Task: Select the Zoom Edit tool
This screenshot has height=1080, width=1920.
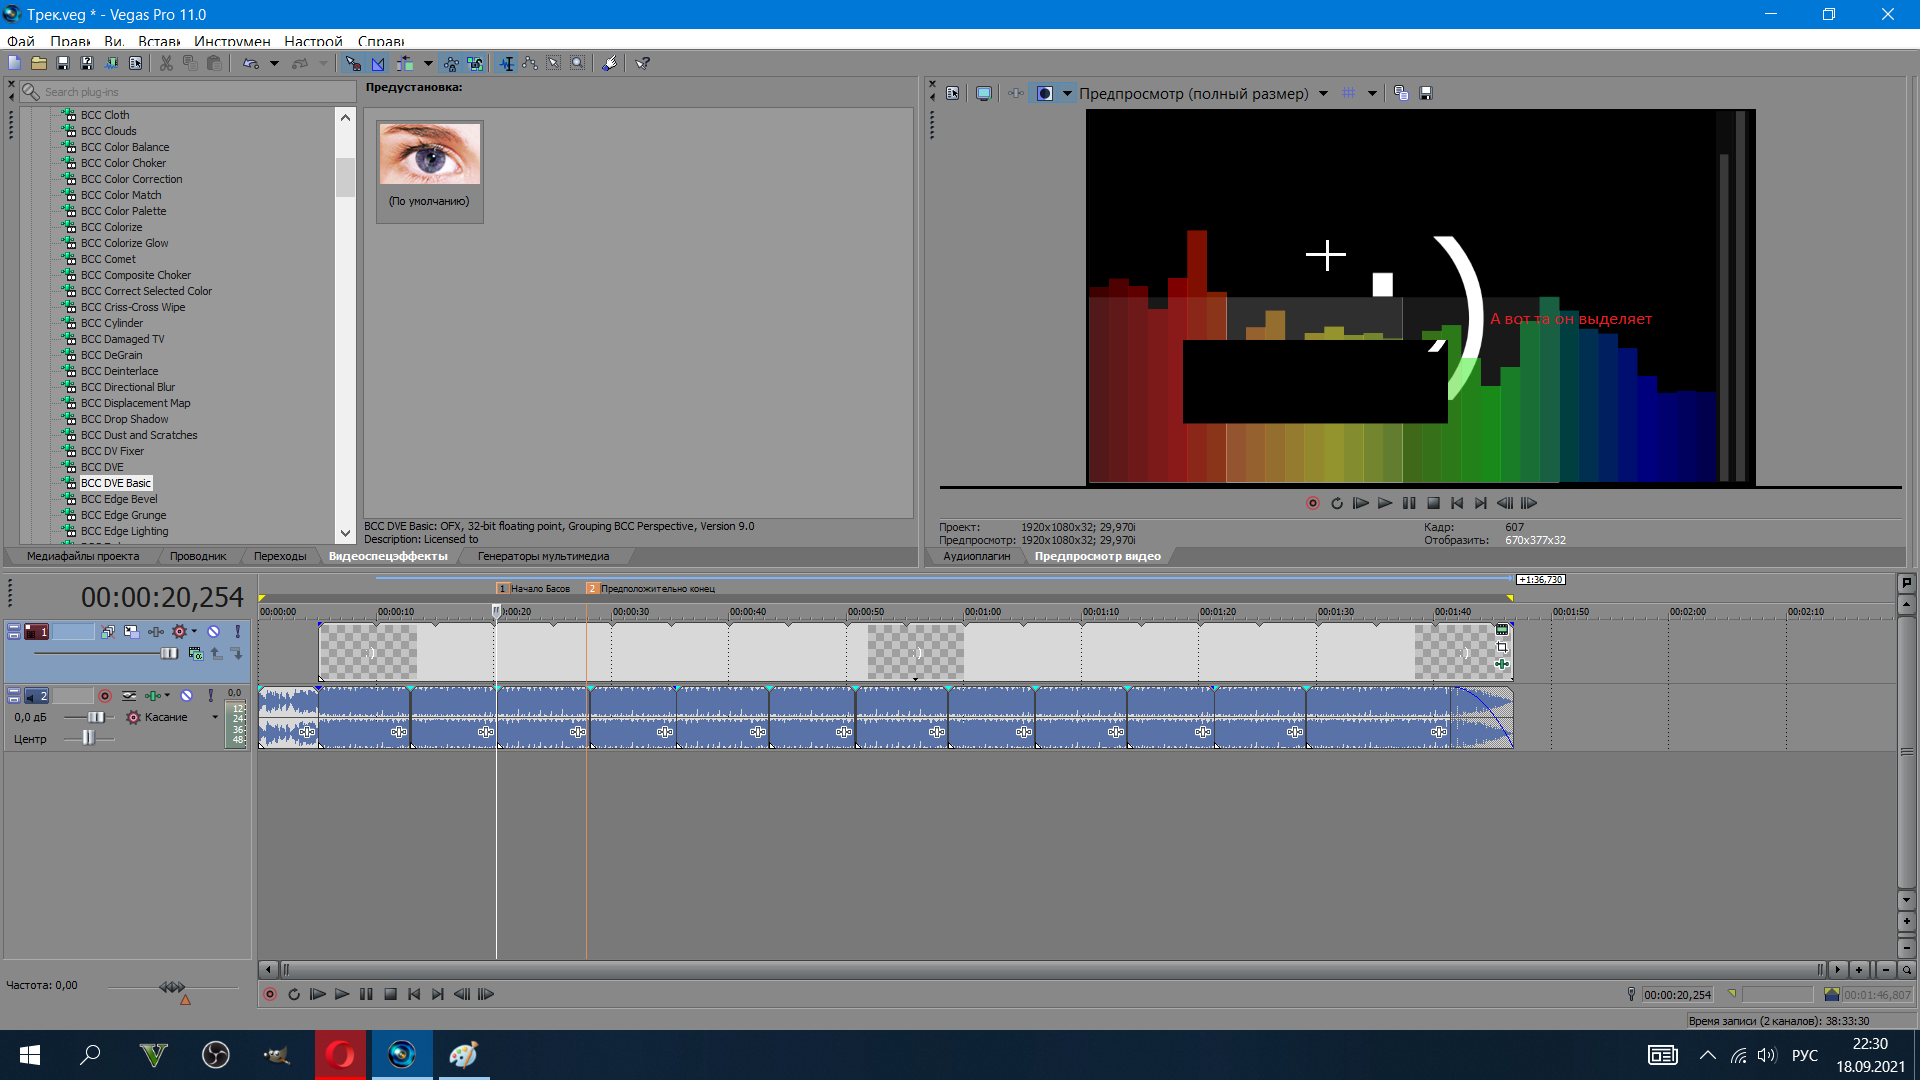Action: coord(578,63)
